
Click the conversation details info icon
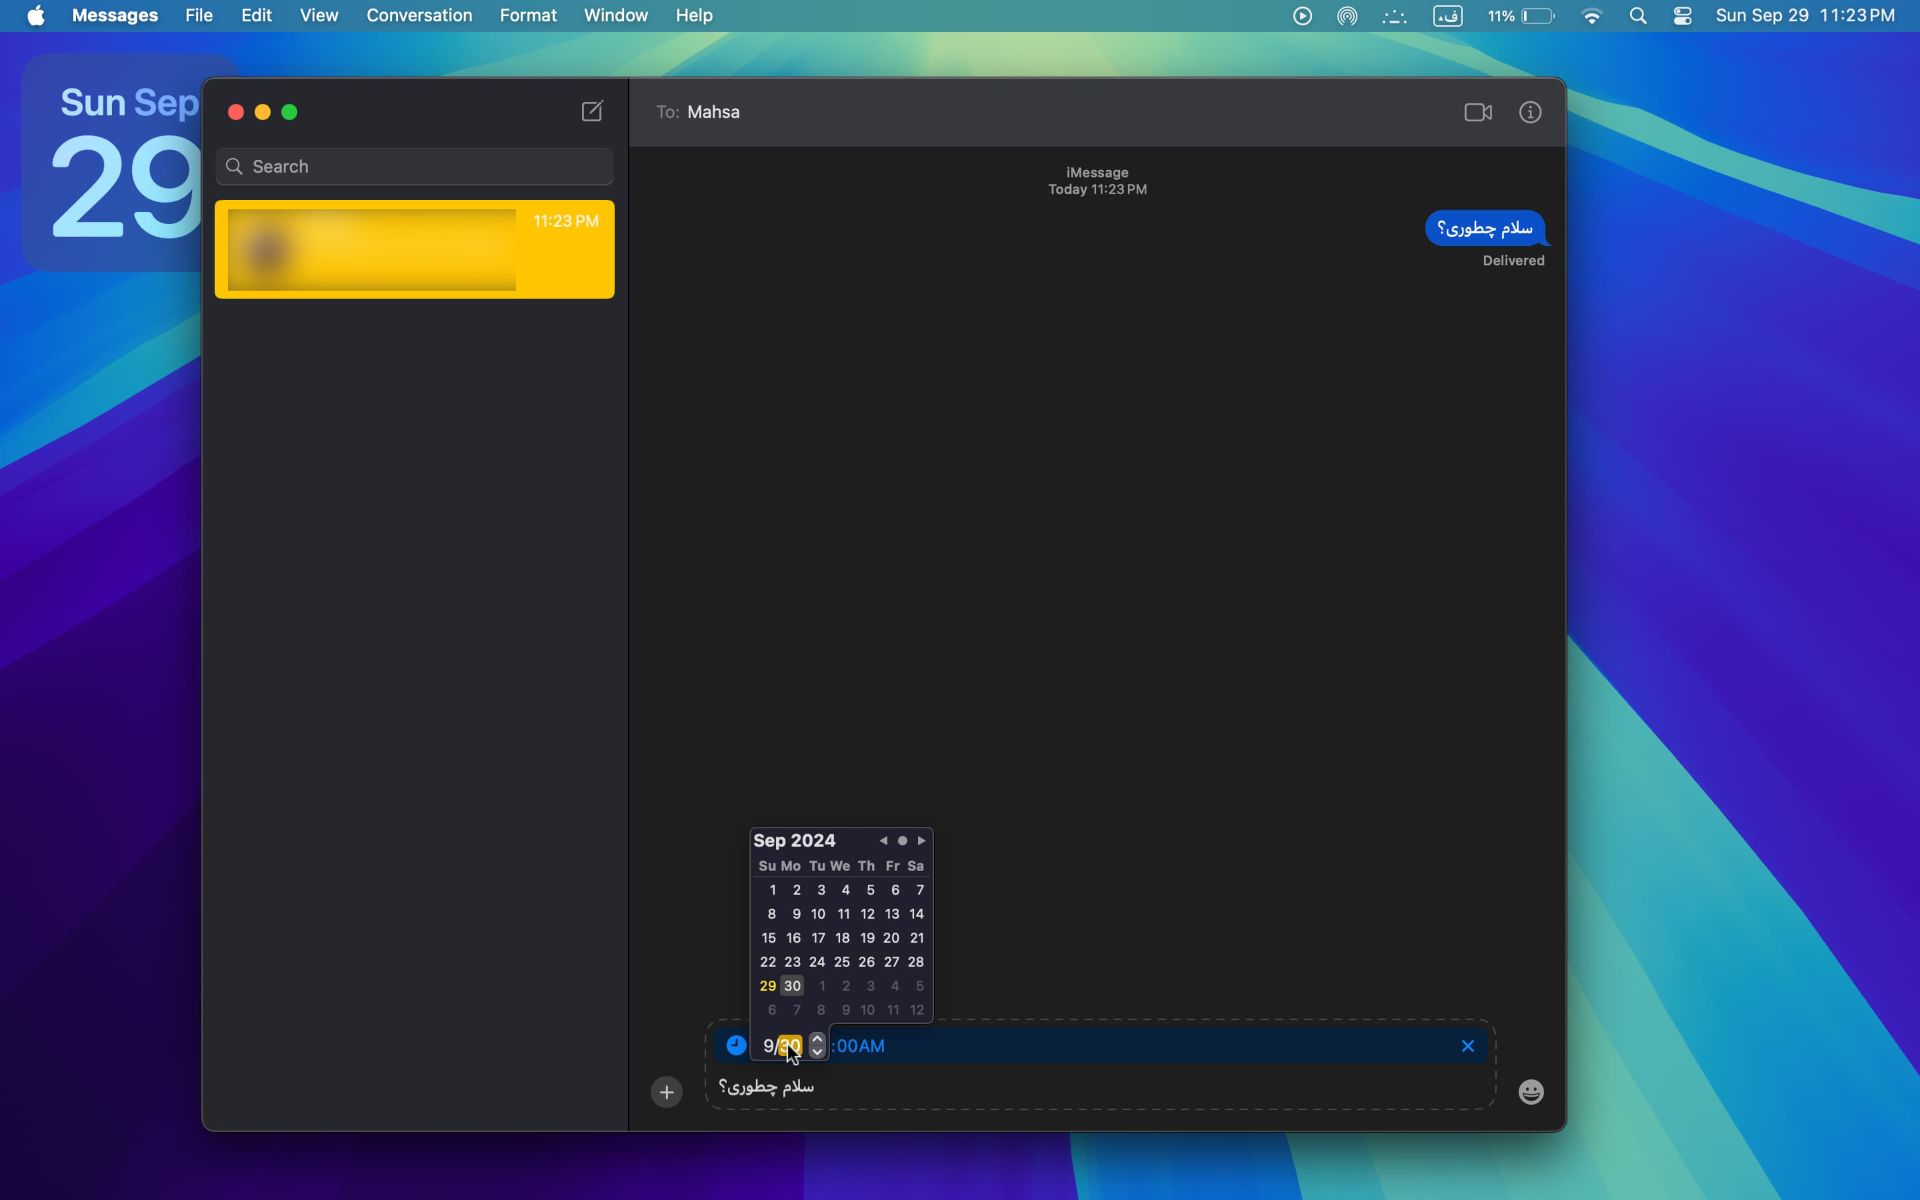tap(1530, 112)
